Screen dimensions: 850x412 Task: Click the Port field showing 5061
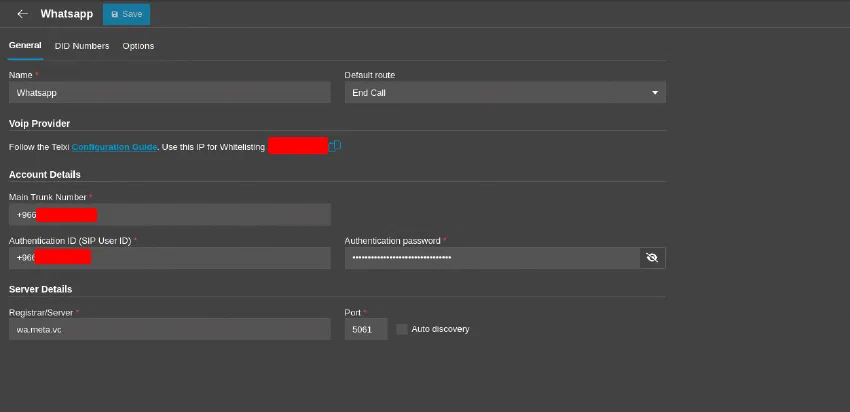tap(366, 329)
